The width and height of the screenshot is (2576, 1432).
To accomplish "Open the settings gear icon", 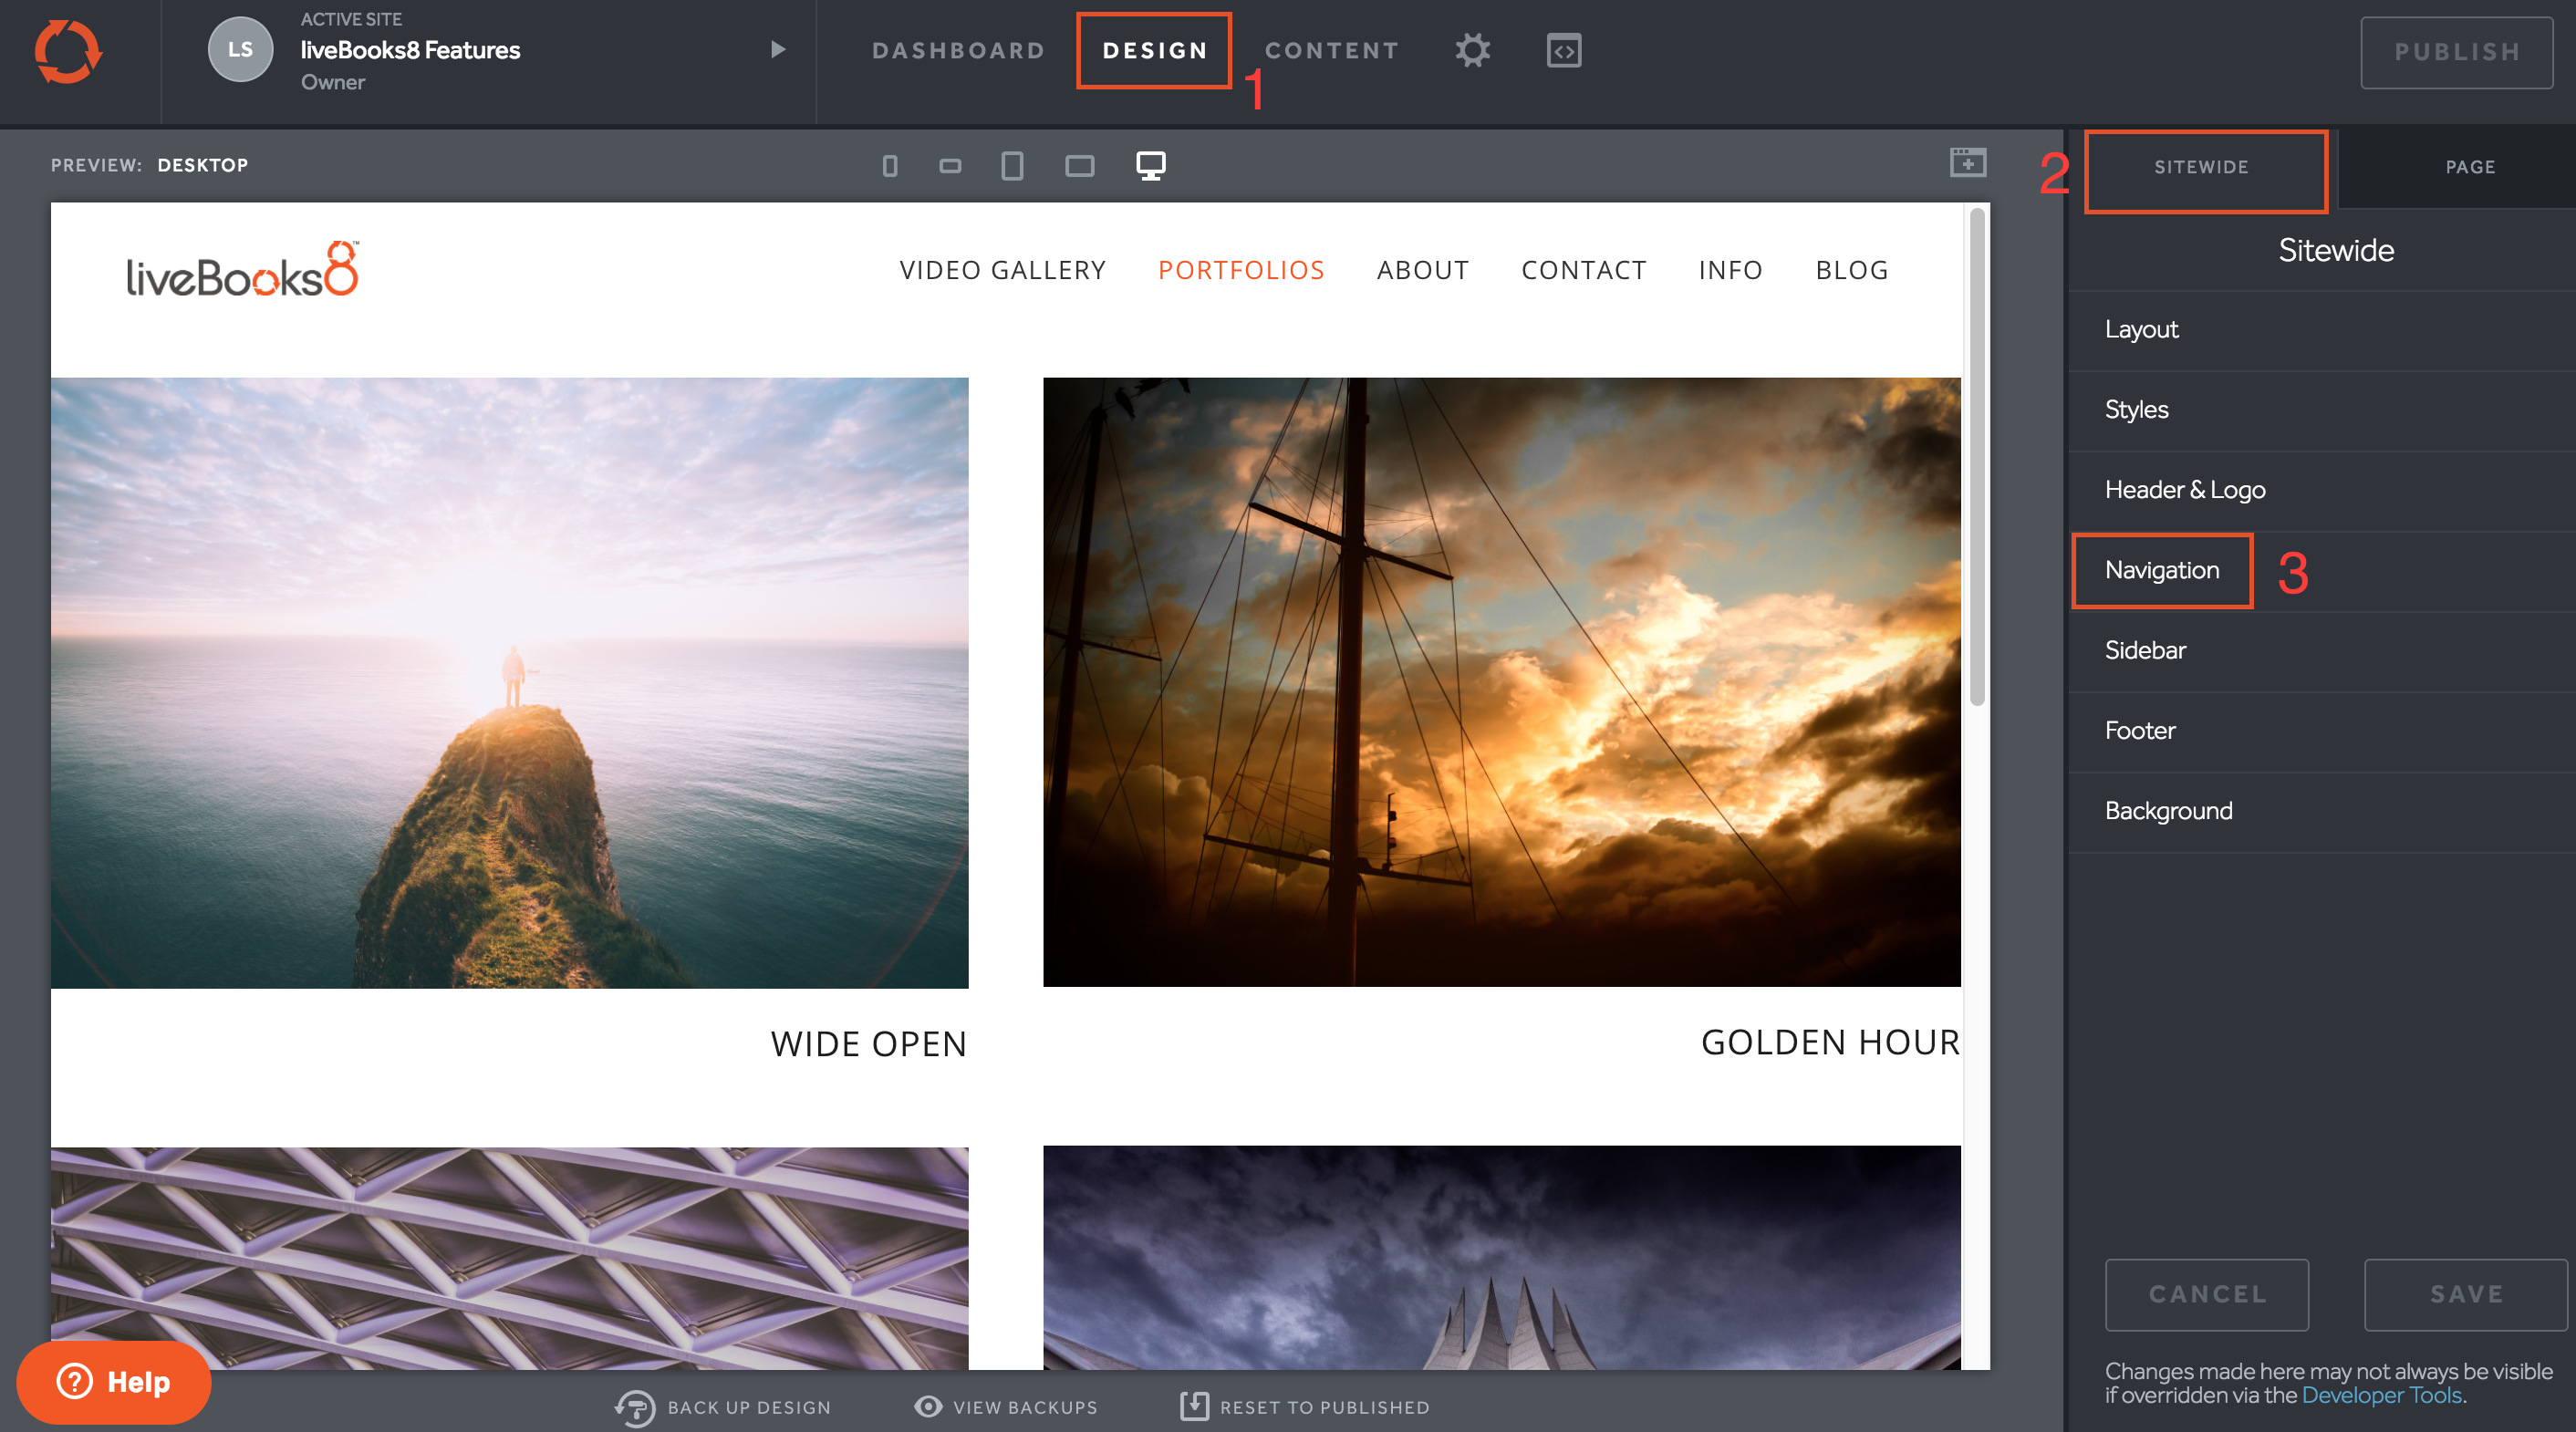I will click(1472, 50).
